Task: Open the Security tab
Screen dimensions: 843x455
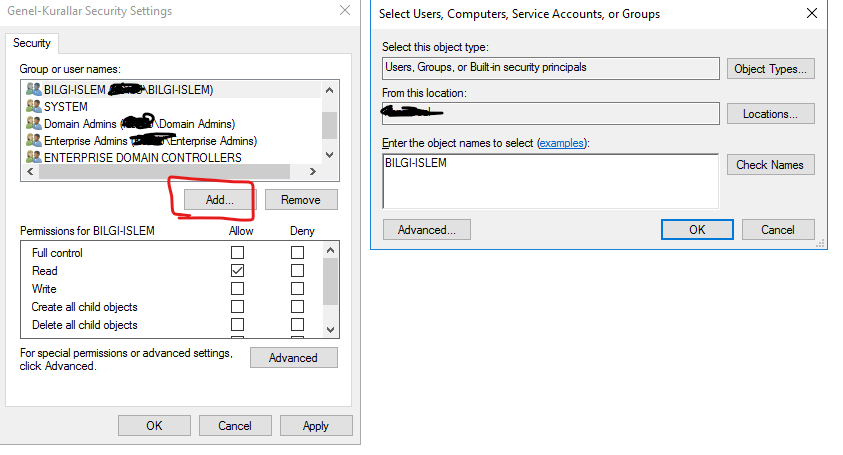Action: pyautogui.click(x=32, y=43)
